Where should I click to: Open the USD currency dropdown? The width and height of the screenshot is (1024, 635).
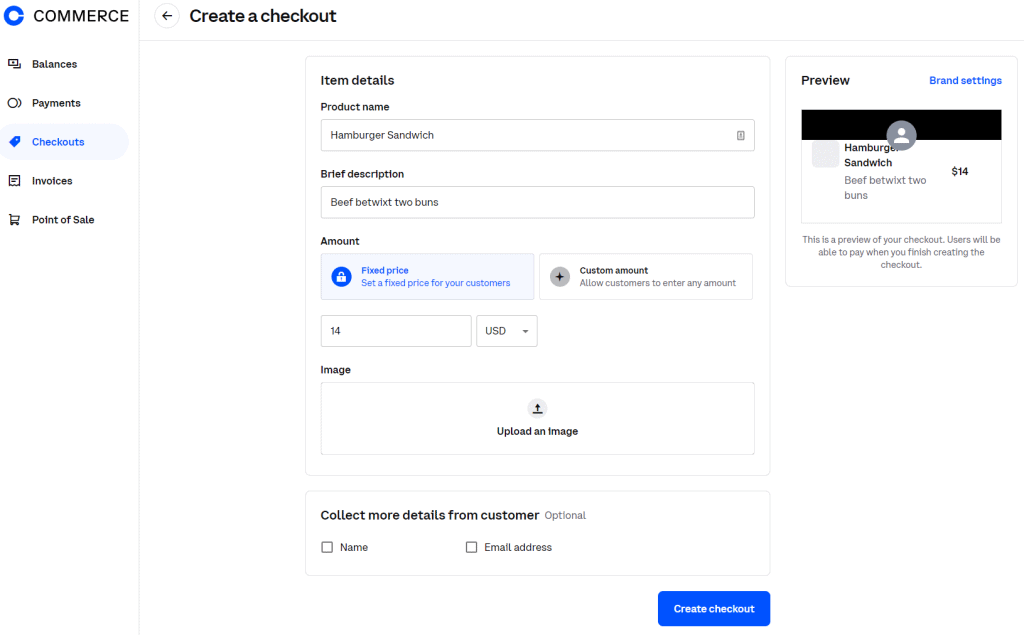point(507,331)
